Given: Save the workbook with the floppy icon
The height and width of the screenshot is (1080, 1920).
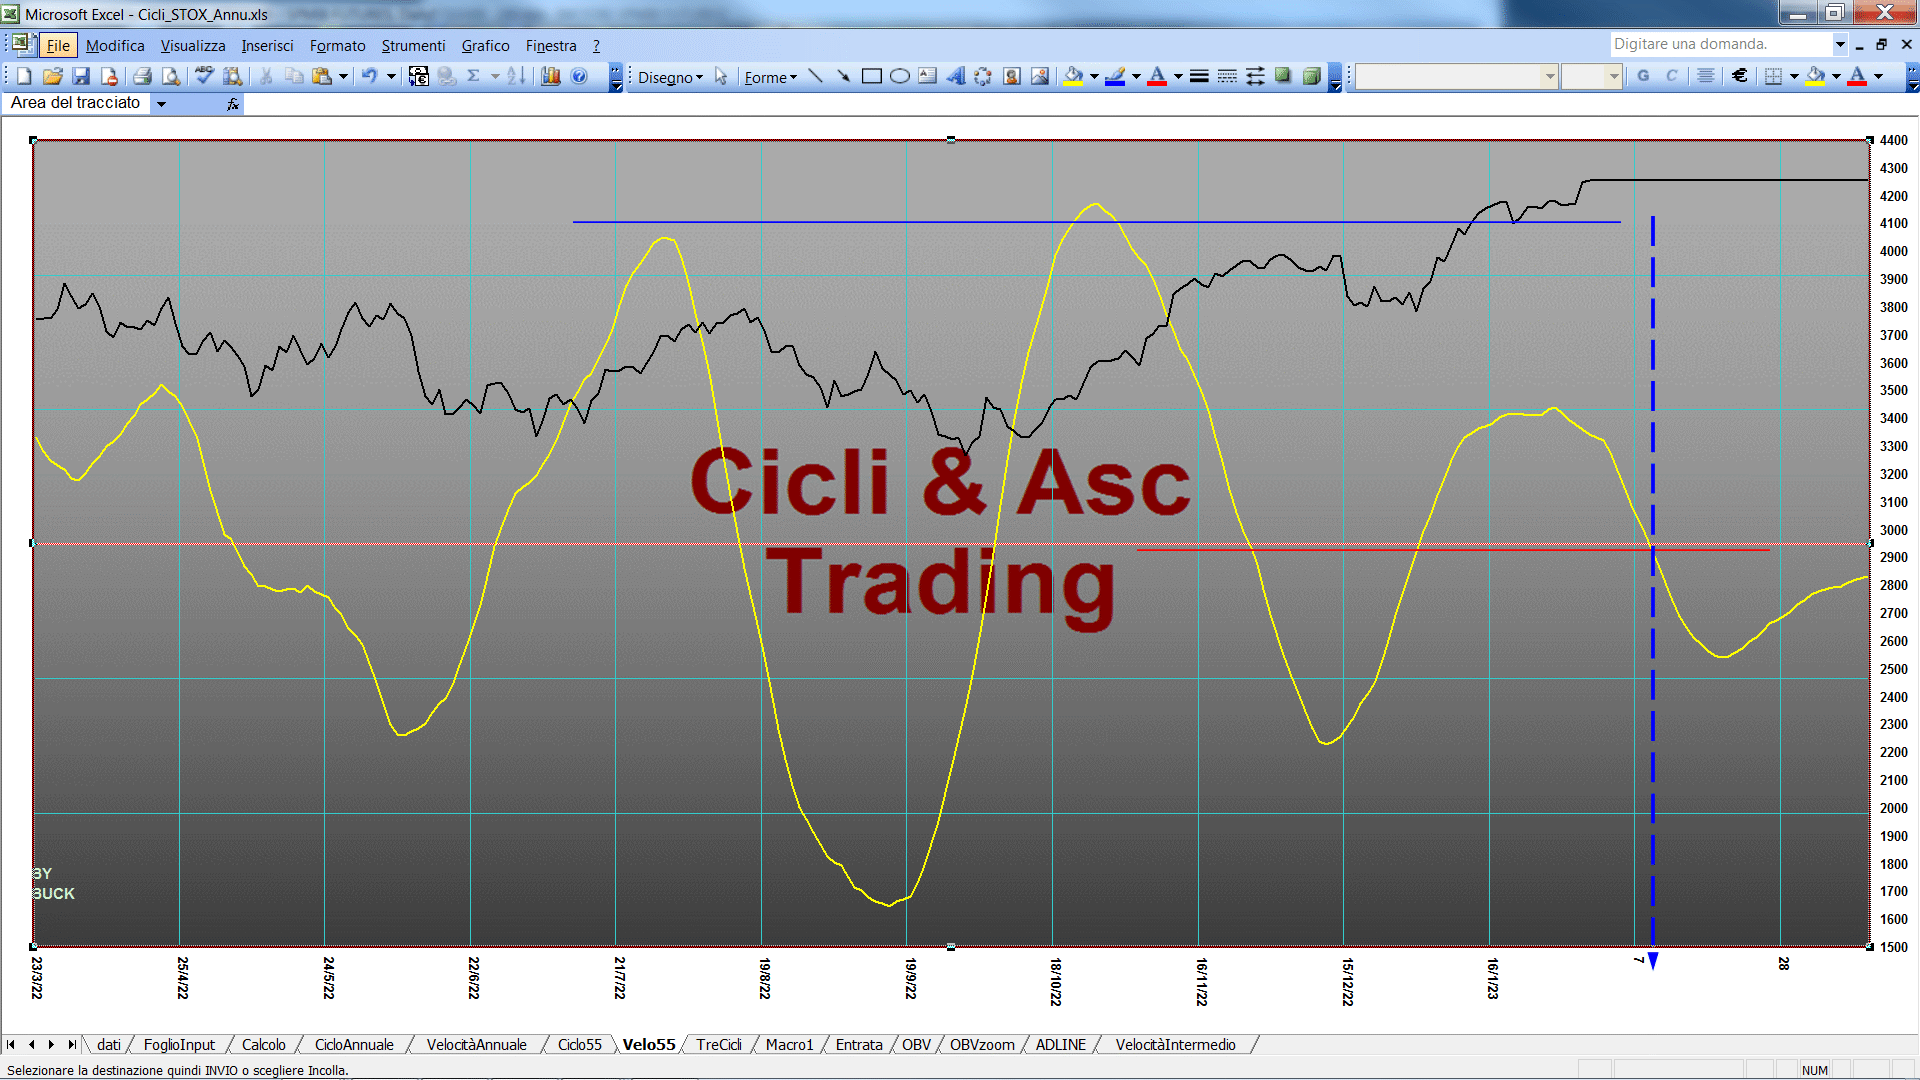Looking at the screenshot, I should [x=81, y=76].
